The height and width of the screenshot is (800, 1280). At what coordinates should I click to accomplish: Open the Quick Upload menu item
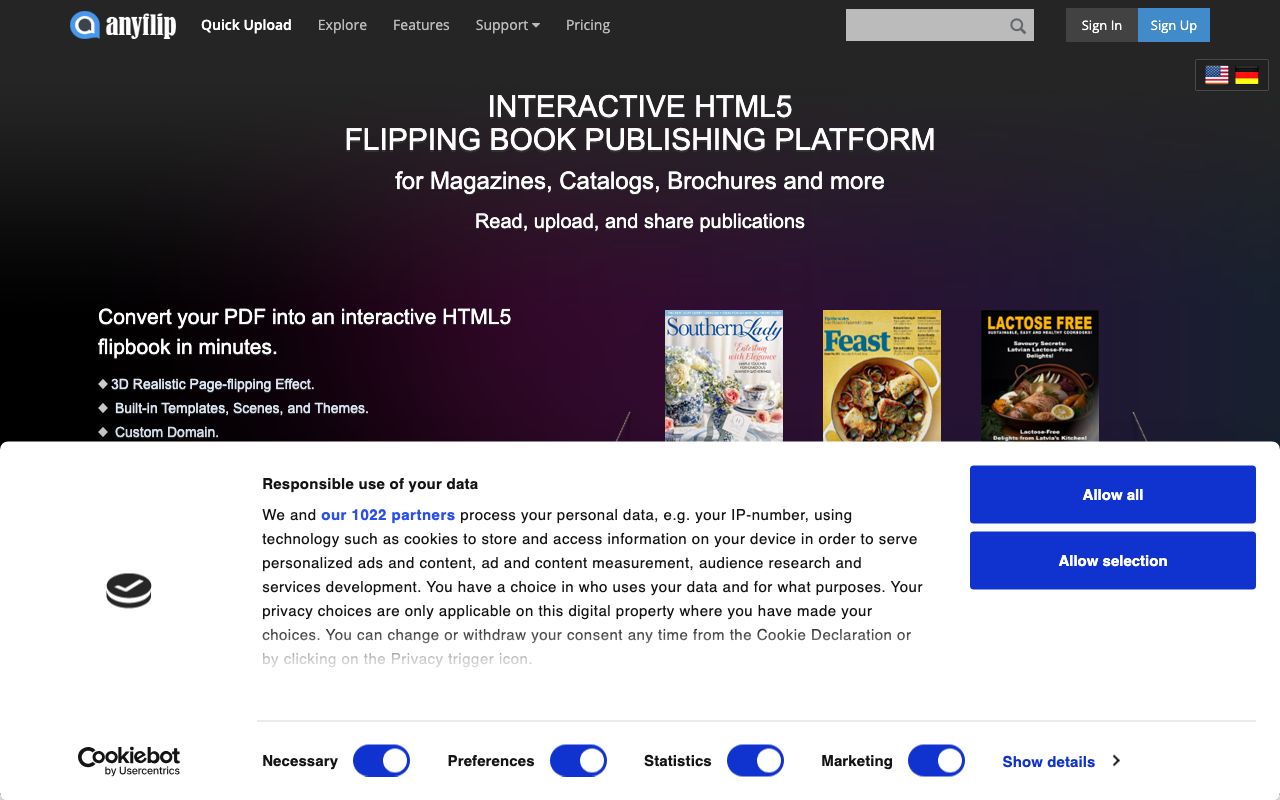(x=246, y=25)
